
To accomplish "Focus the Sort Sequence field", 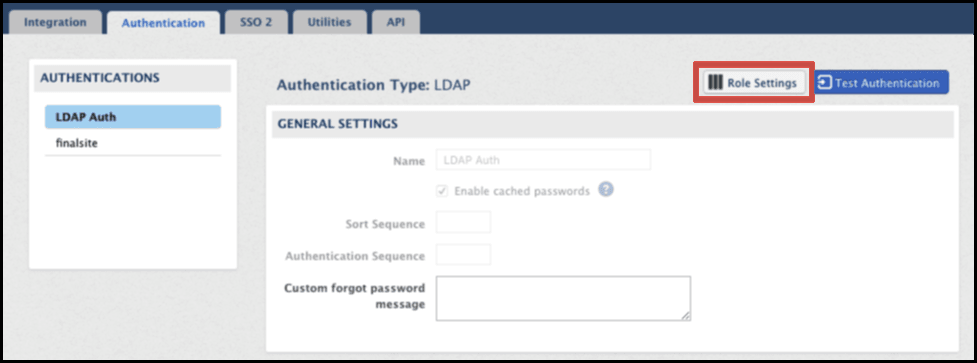I will tap(463, 223).
